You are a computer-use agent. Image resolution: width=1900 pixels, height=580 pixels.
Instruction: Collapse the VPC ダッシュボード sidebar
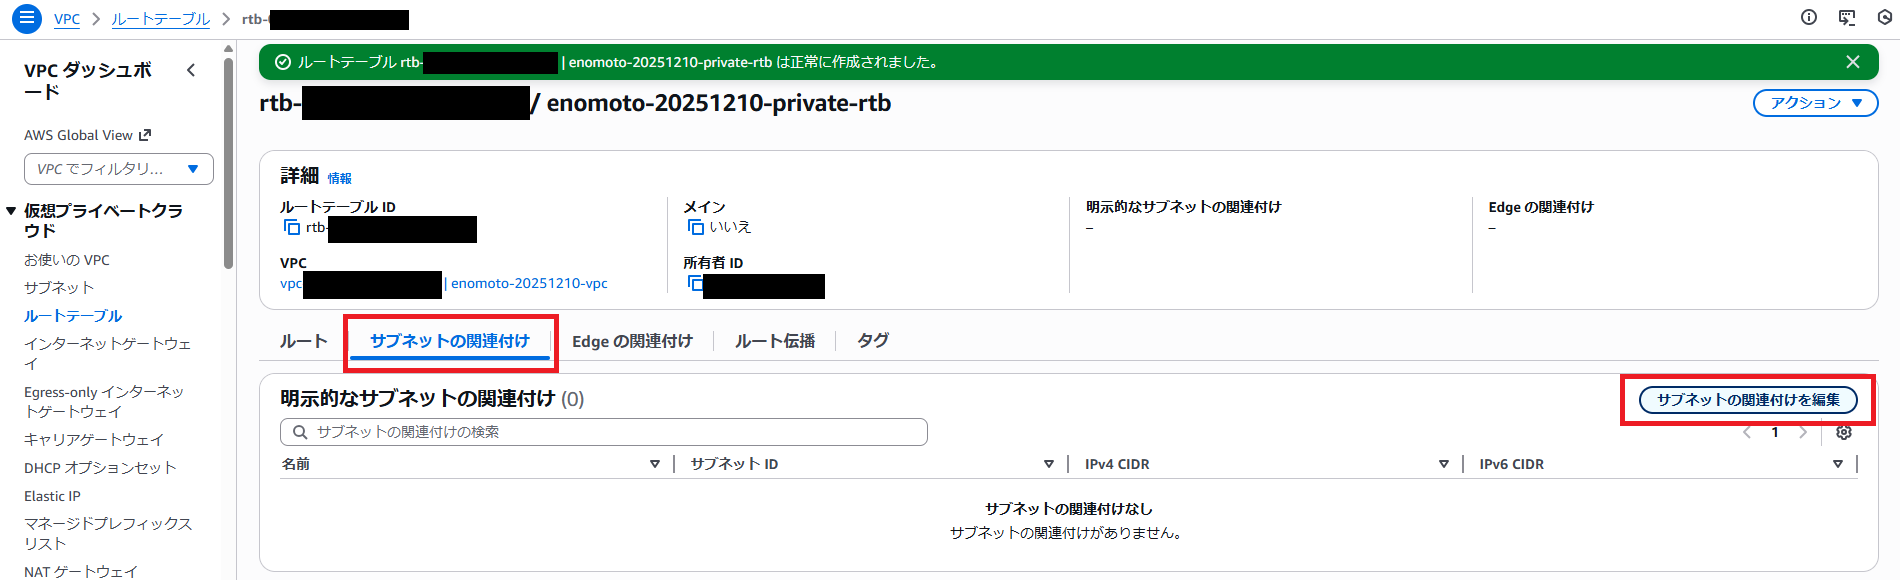pos(189,70)
